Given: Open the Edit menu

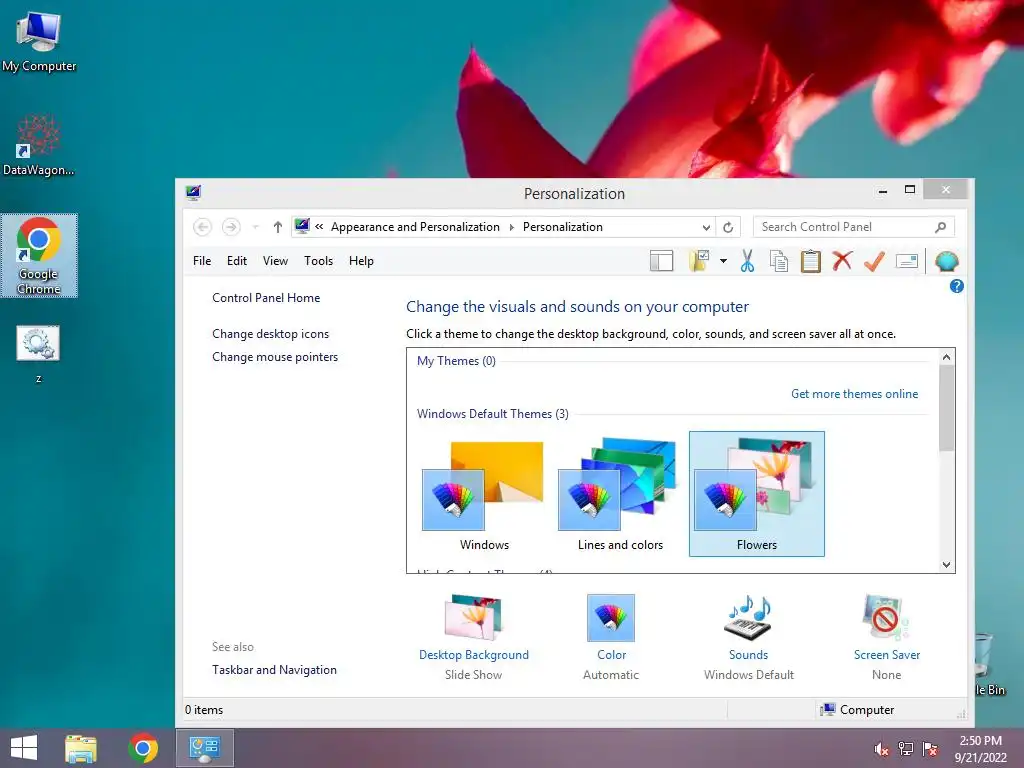Looking at the screenshot, I should click(236, 261).
